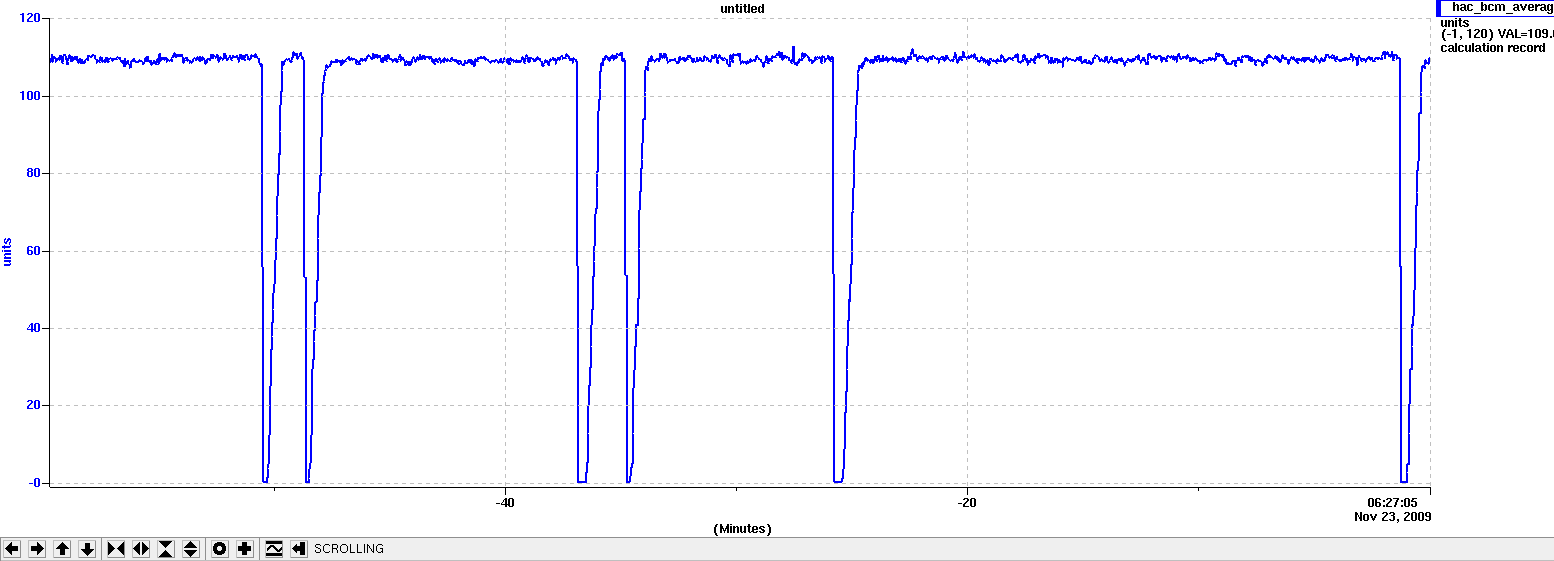Click the 'units' label in the legend panel
This screenshot has width=1554, height=561.
[1455, 22]
